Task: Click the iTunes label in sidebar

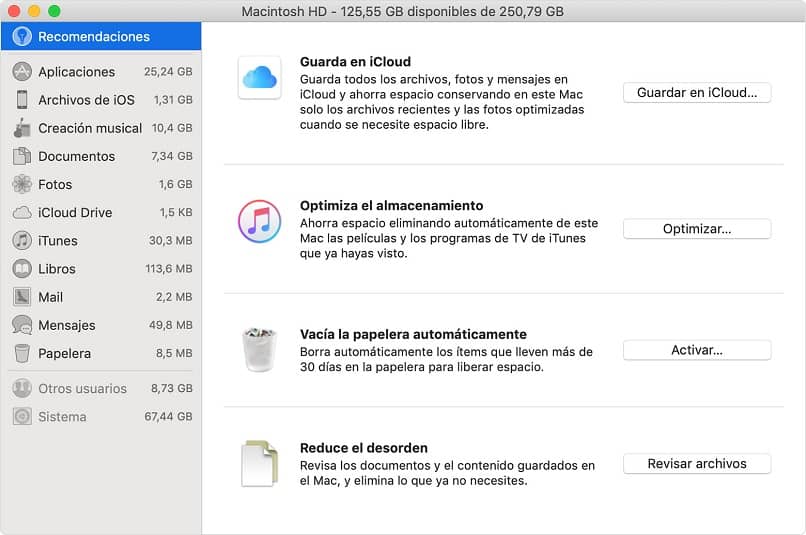Action: point(58,241)
